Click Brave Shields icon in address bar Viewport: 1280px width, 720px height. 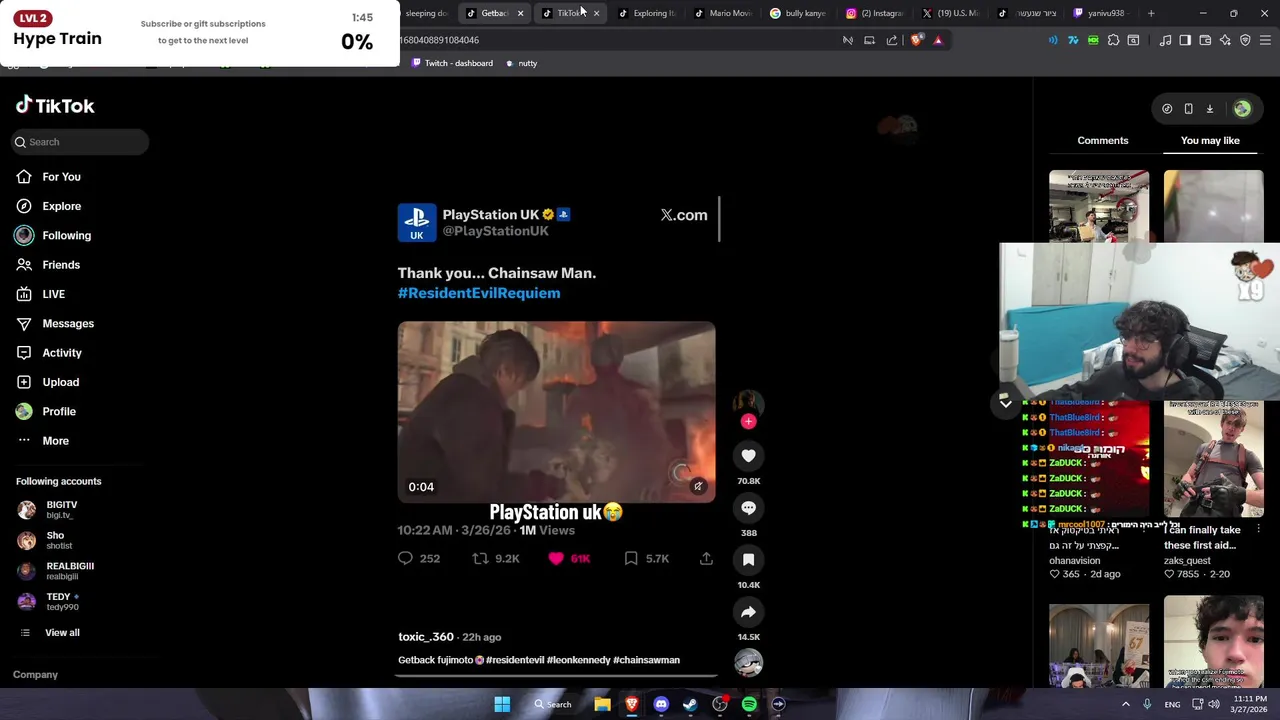(x=916, y=40)
